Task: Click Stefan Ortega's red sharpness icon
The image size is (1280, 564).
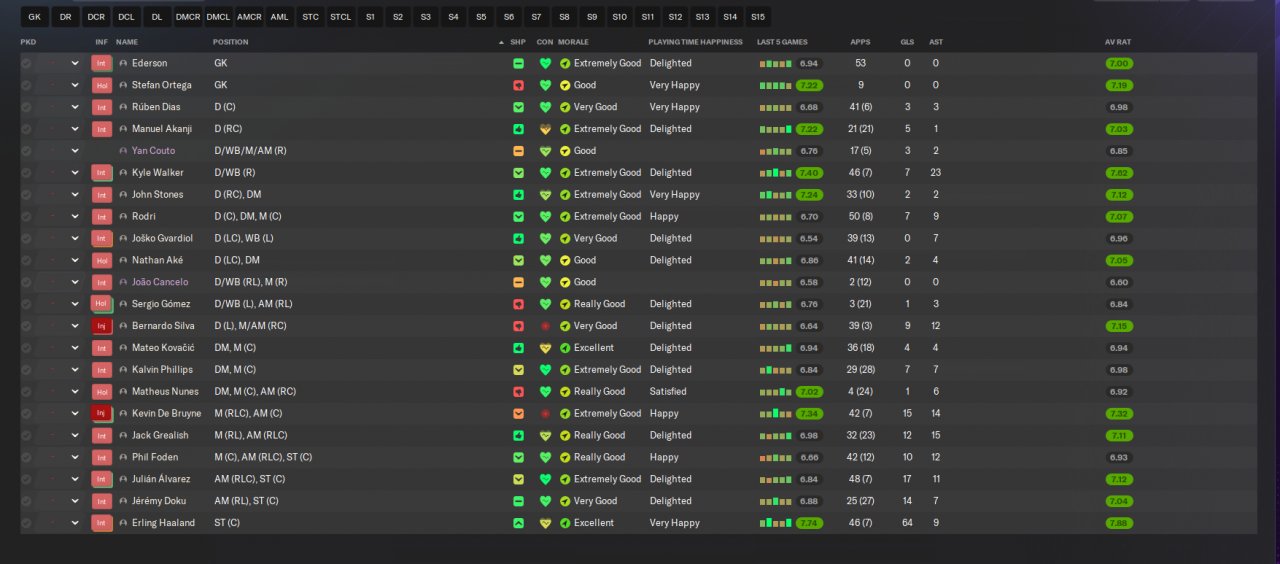Action: tap(518, 85)
